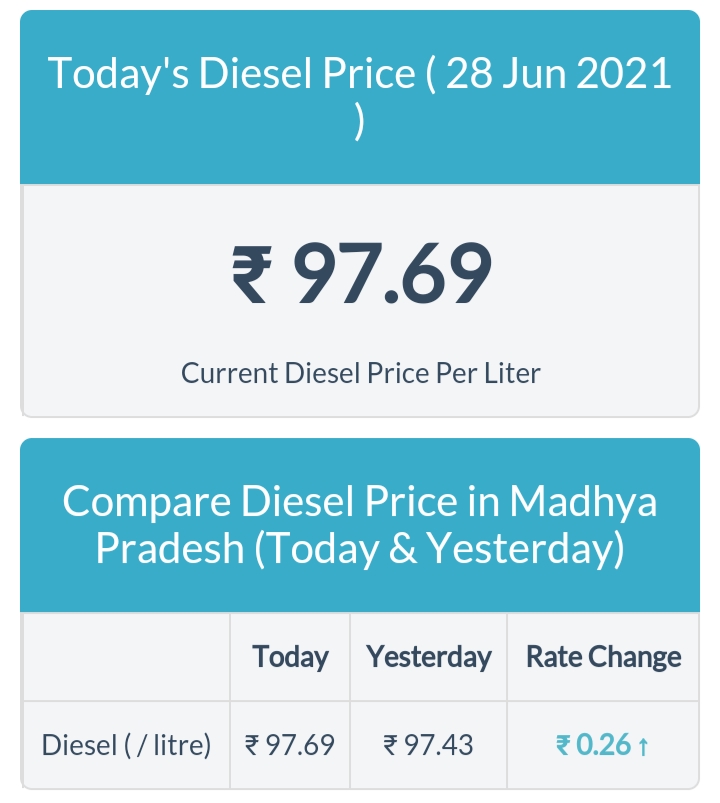Click the date "28 Jun 2021" in the header
Viewport: 720px width, 803px height.
tap(558, 75)
